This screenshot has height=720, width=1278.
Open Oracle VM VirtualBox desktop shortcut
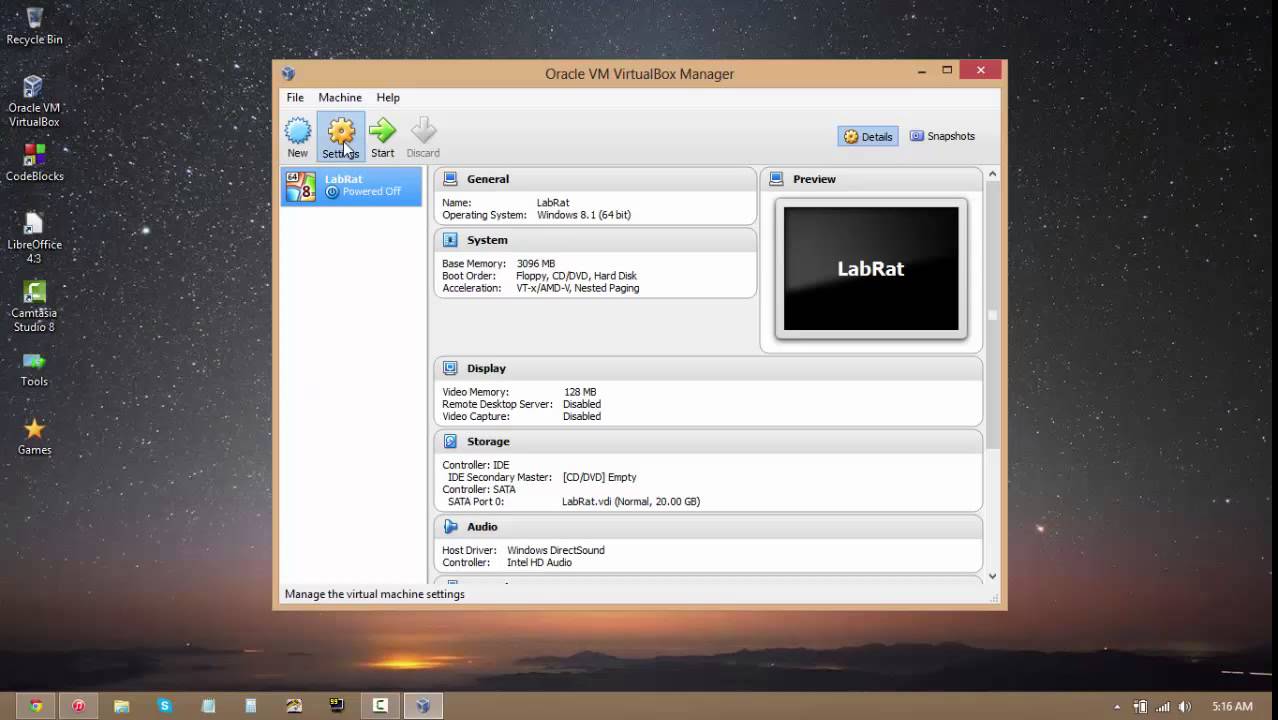[x=34, y=100]
